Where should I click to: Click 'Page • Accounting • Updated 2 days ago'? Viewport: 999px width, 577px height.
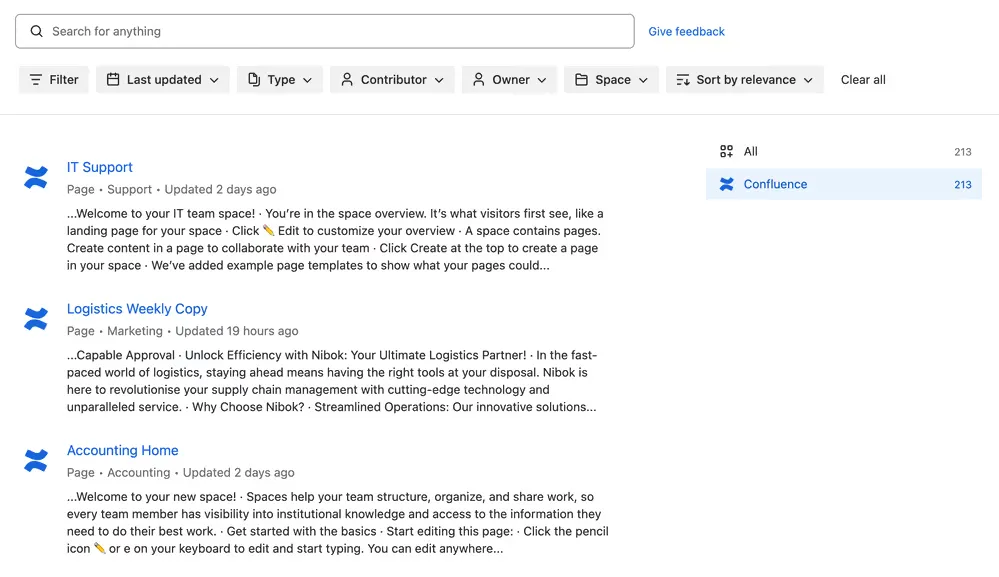[x=180, y=473]
